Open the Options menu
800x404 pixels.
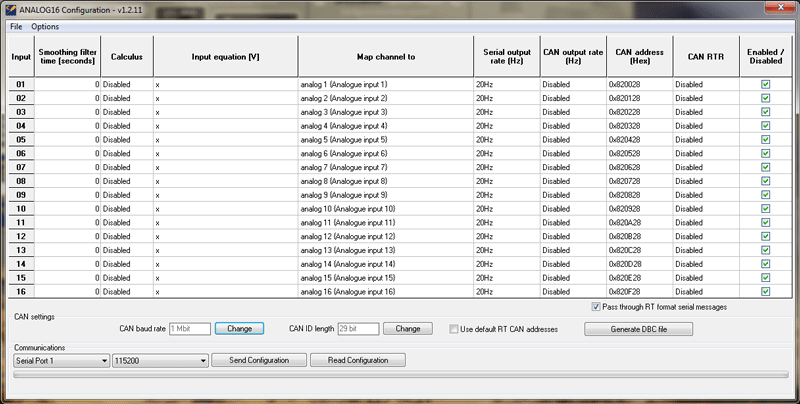pyautogui.click(x=45, y=26)
